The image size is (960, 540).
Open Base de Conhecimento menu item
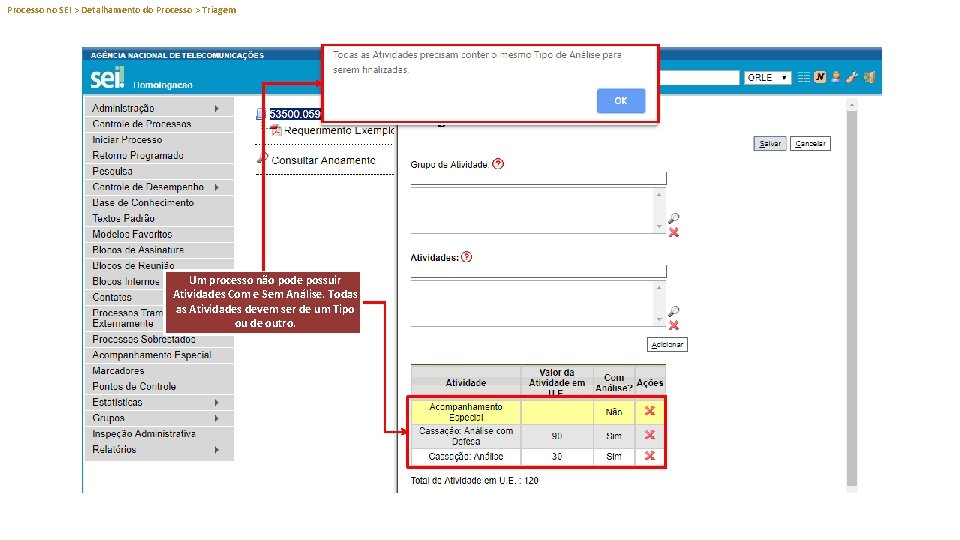click(x=159, y=203)
